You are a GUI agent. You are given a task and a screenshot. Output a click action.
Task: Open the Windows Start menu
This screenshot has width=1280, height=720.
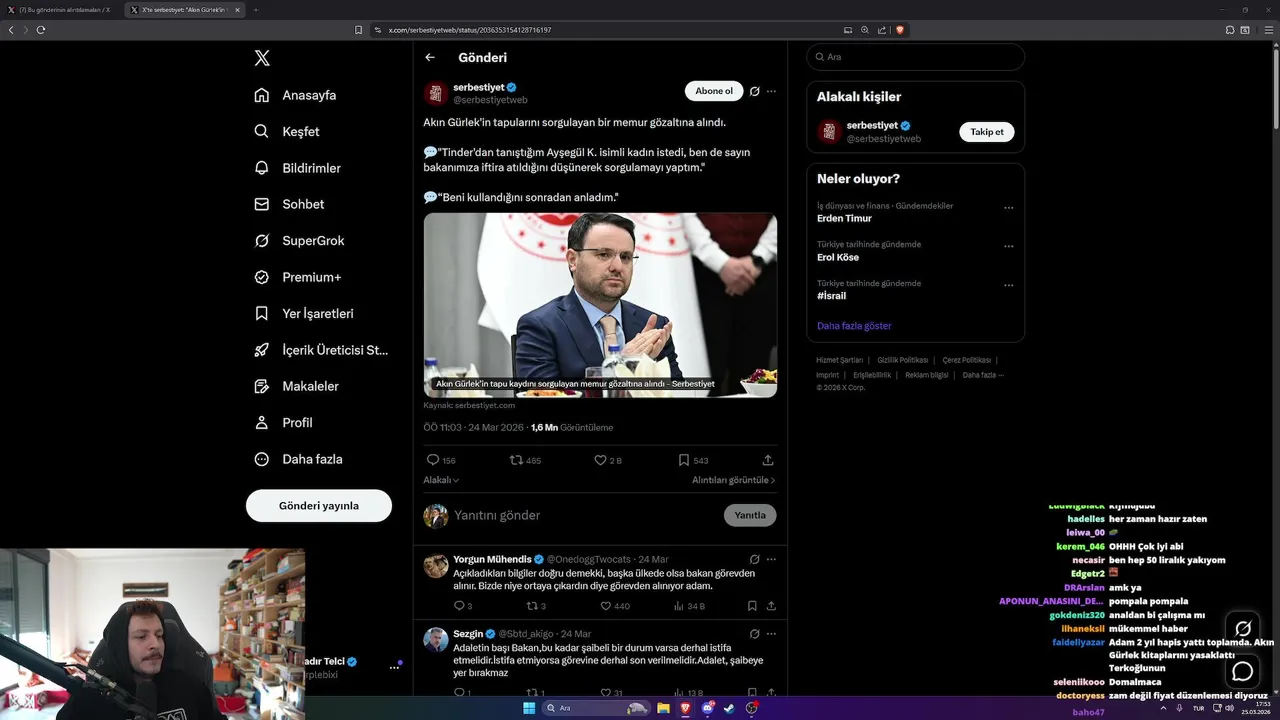click(x=529, y=708)
